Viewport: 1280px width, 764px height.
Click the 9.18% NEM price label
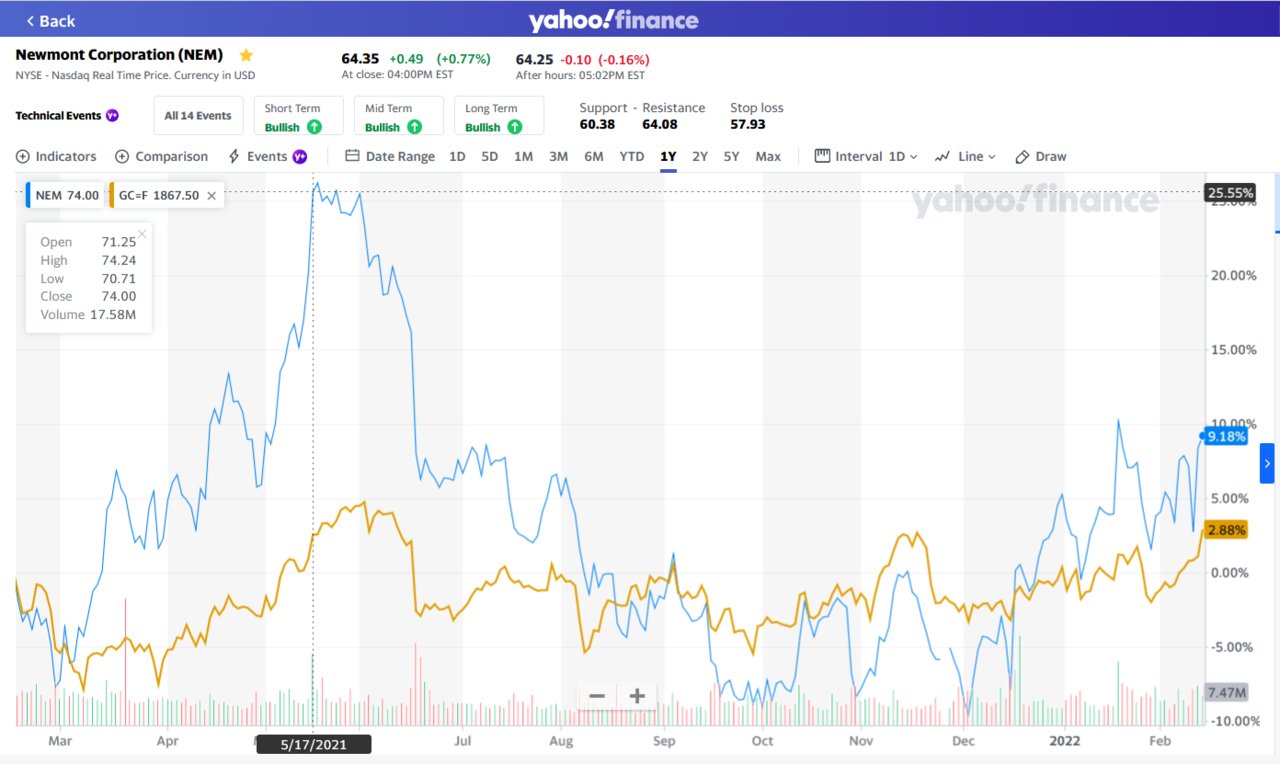click(1226, 436)
